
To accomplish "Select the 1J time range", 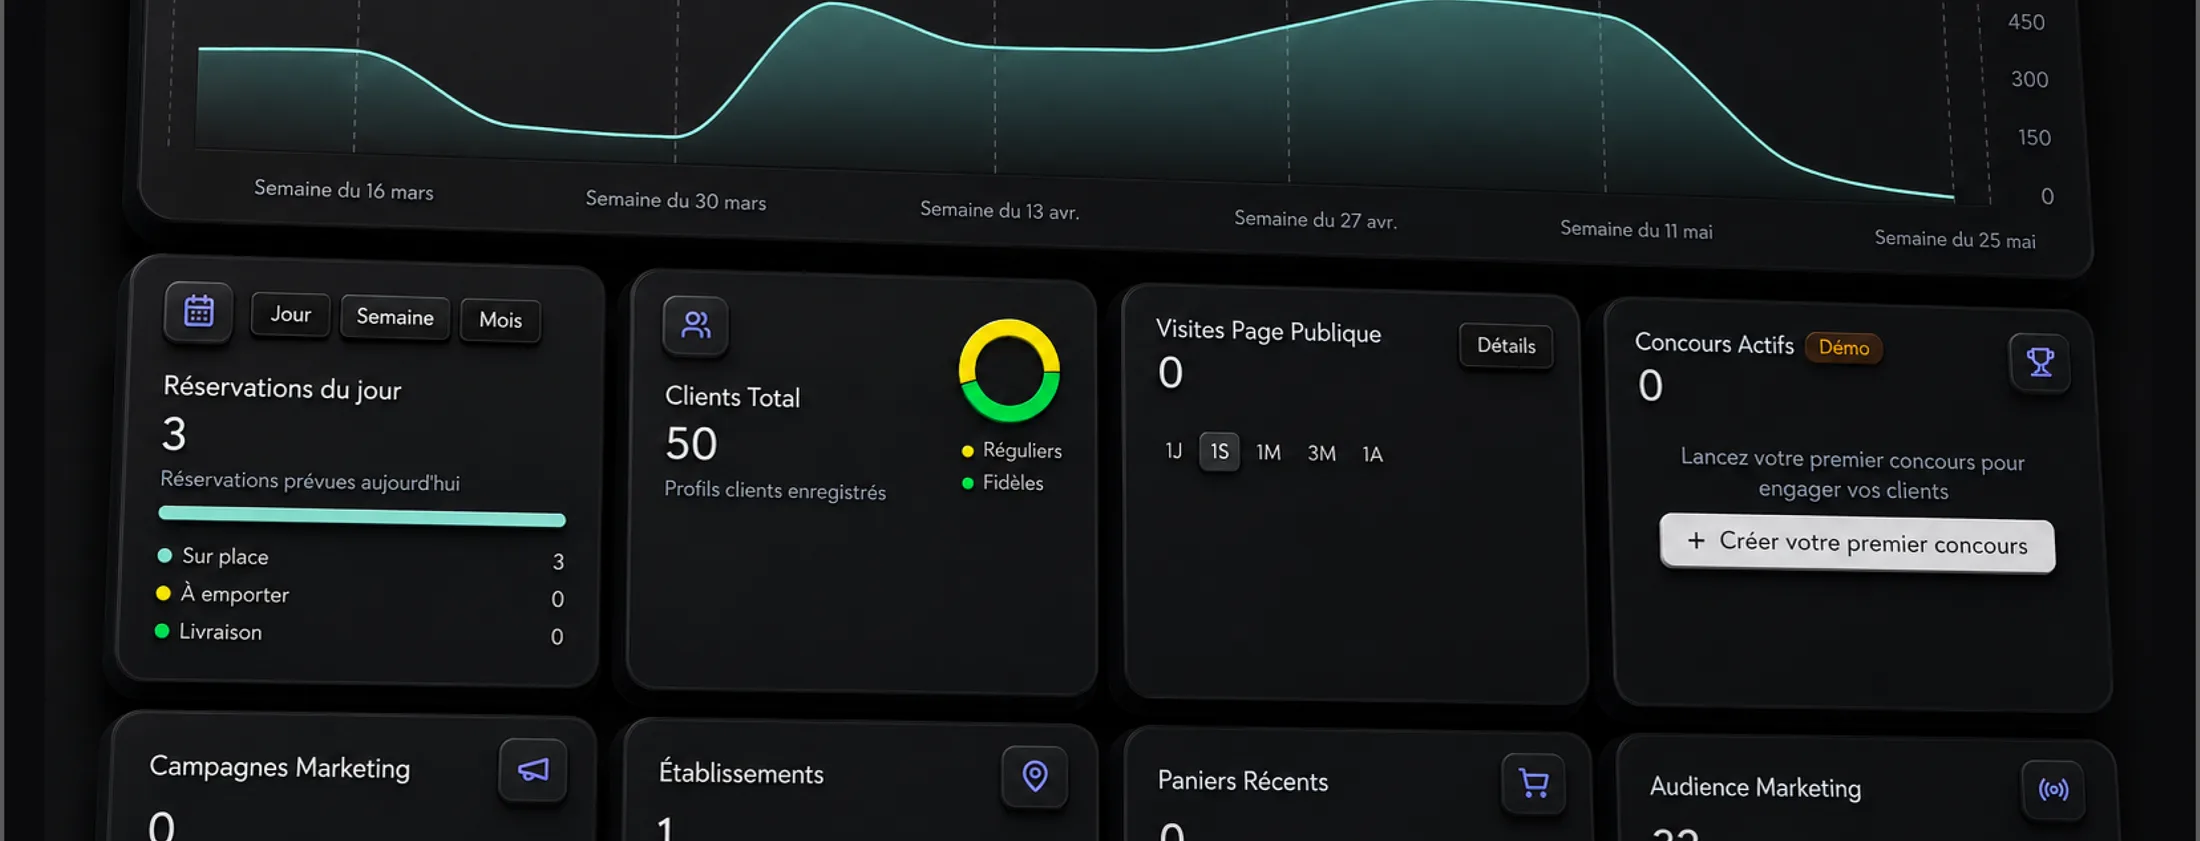I will (x=1173, y=451).
